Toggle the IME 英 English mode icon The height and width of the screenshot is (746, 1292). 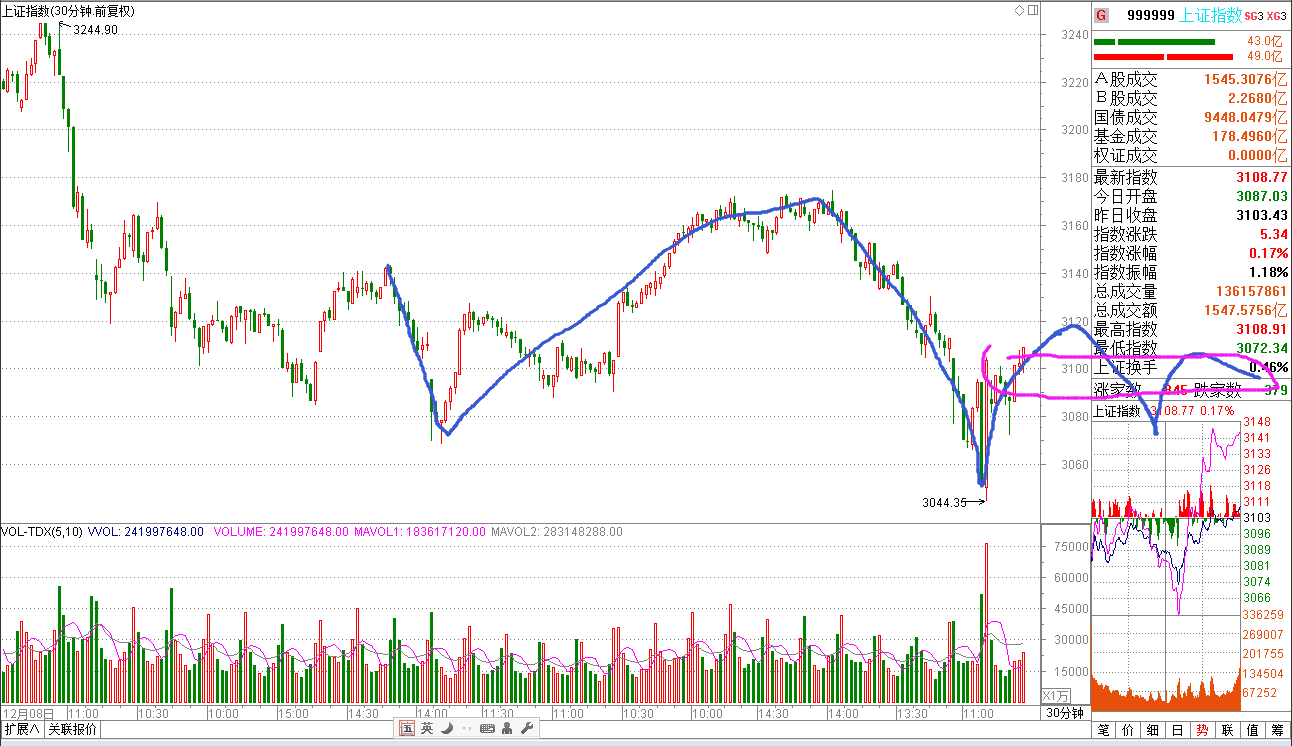click(x=427, y=729)
